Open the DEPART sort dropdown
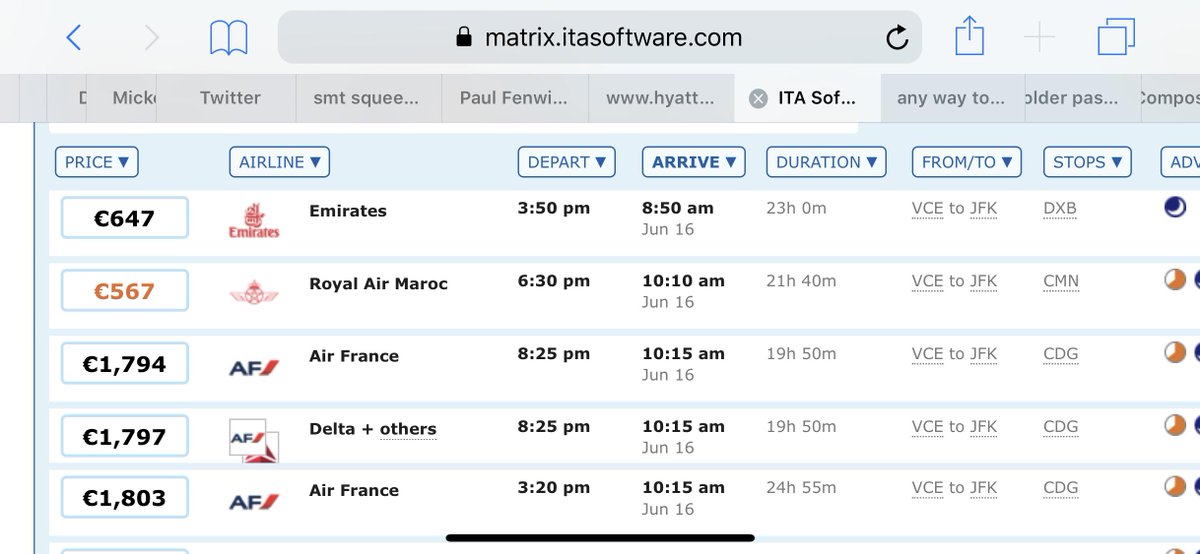The width and height of the screenshot is (1200, 554). point(566,162)
